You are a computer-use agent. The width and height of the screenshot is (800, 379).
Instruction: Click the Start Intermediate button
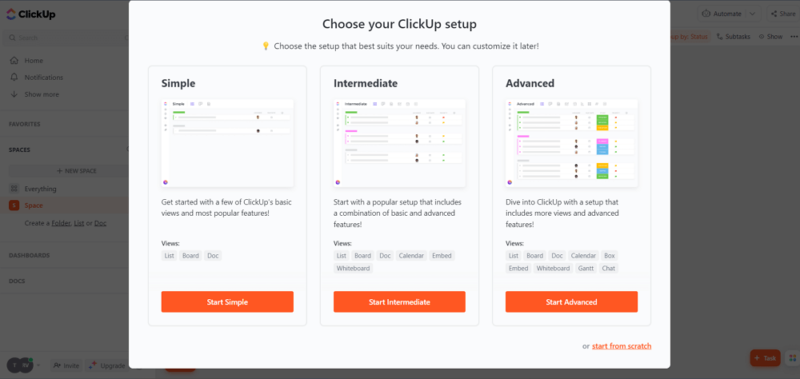coord(399,302)
